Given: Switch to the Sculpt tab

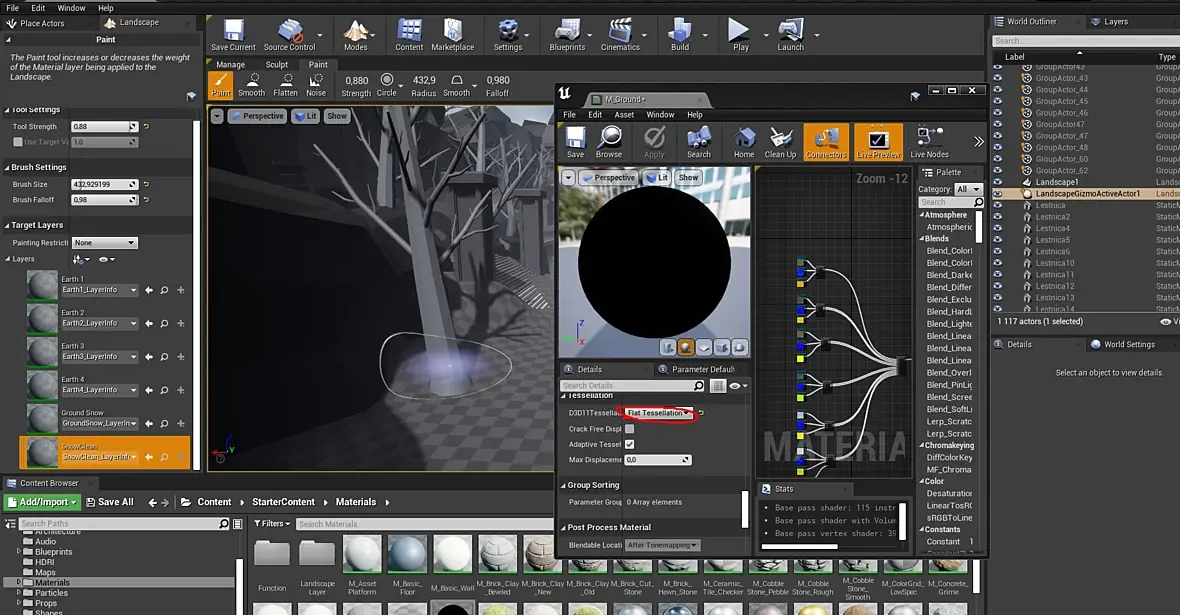Looking at the screenshot, I should tap(277, 65).
